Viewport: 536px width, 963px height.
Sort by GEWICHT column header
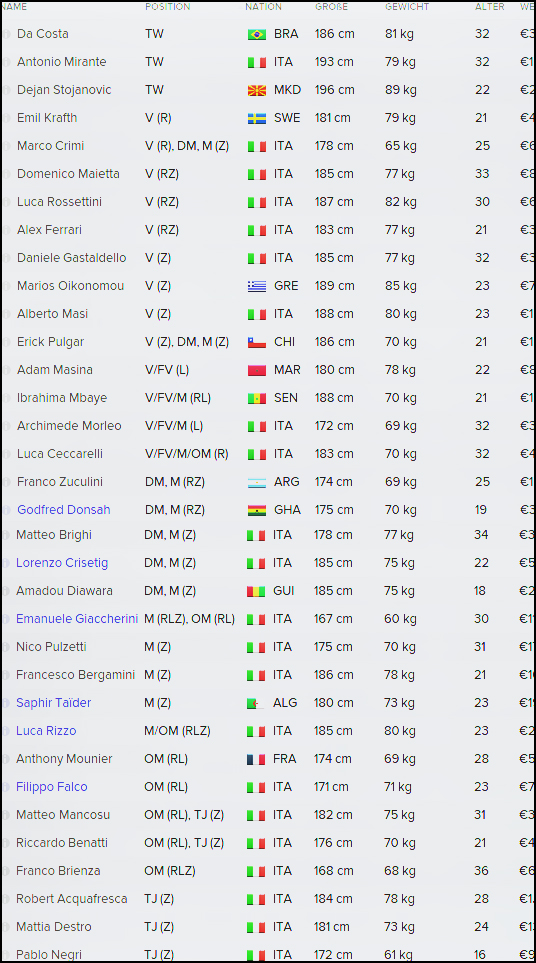(x=407, y=7)
